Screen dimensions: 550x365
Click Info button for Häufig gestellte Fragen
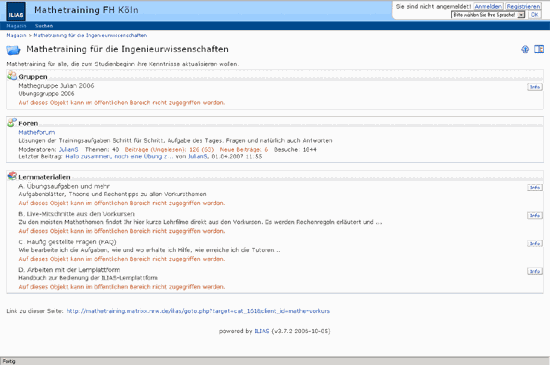[535, 243]
